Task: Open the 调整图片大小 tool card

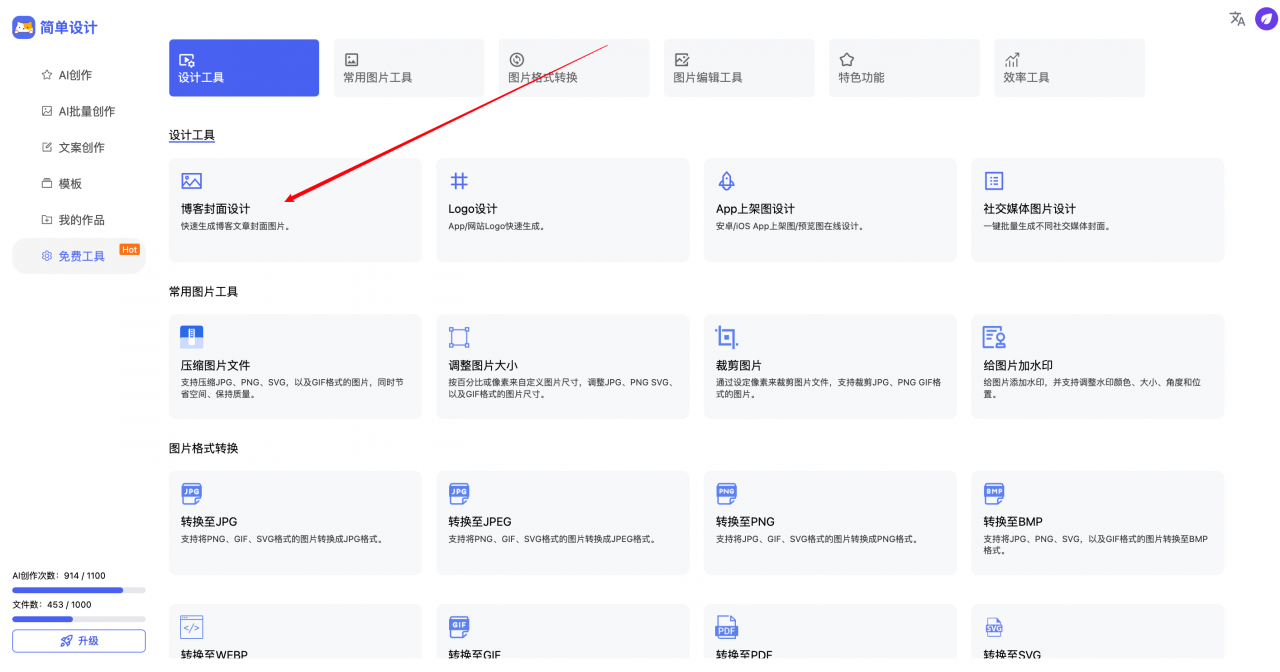Action: (562, 366)
